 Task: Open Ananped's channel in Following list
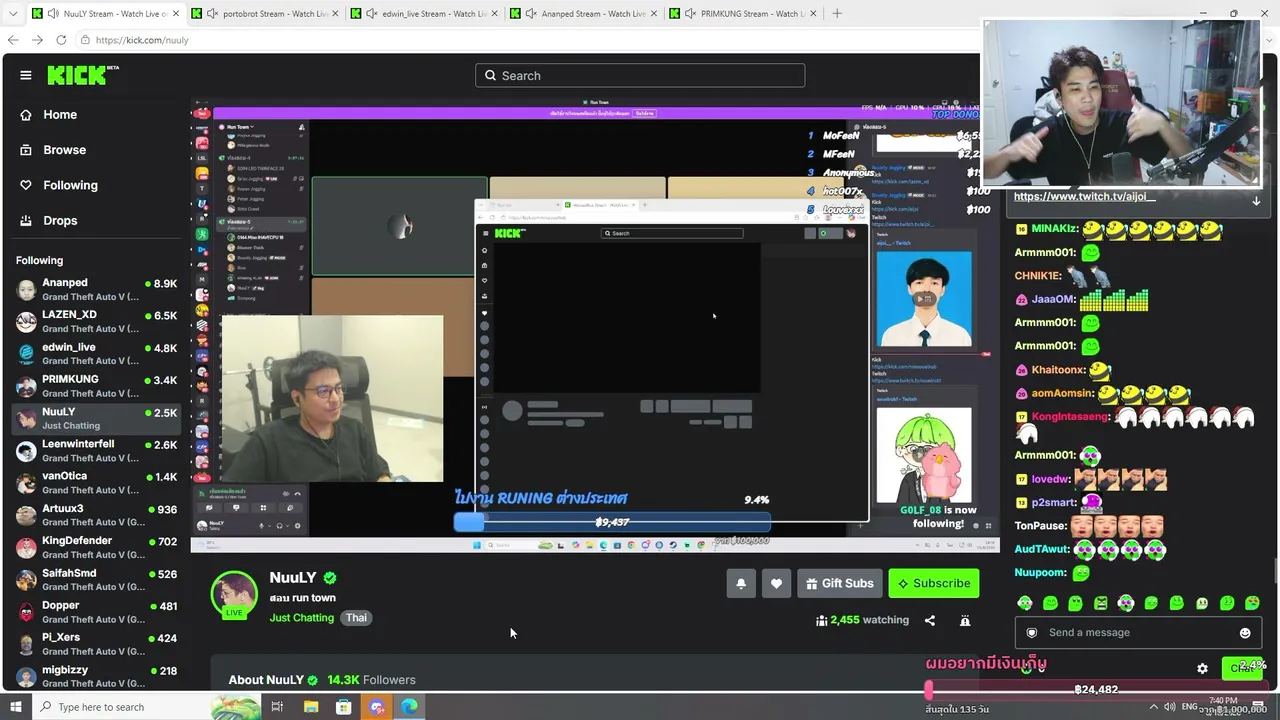[96, 290]
